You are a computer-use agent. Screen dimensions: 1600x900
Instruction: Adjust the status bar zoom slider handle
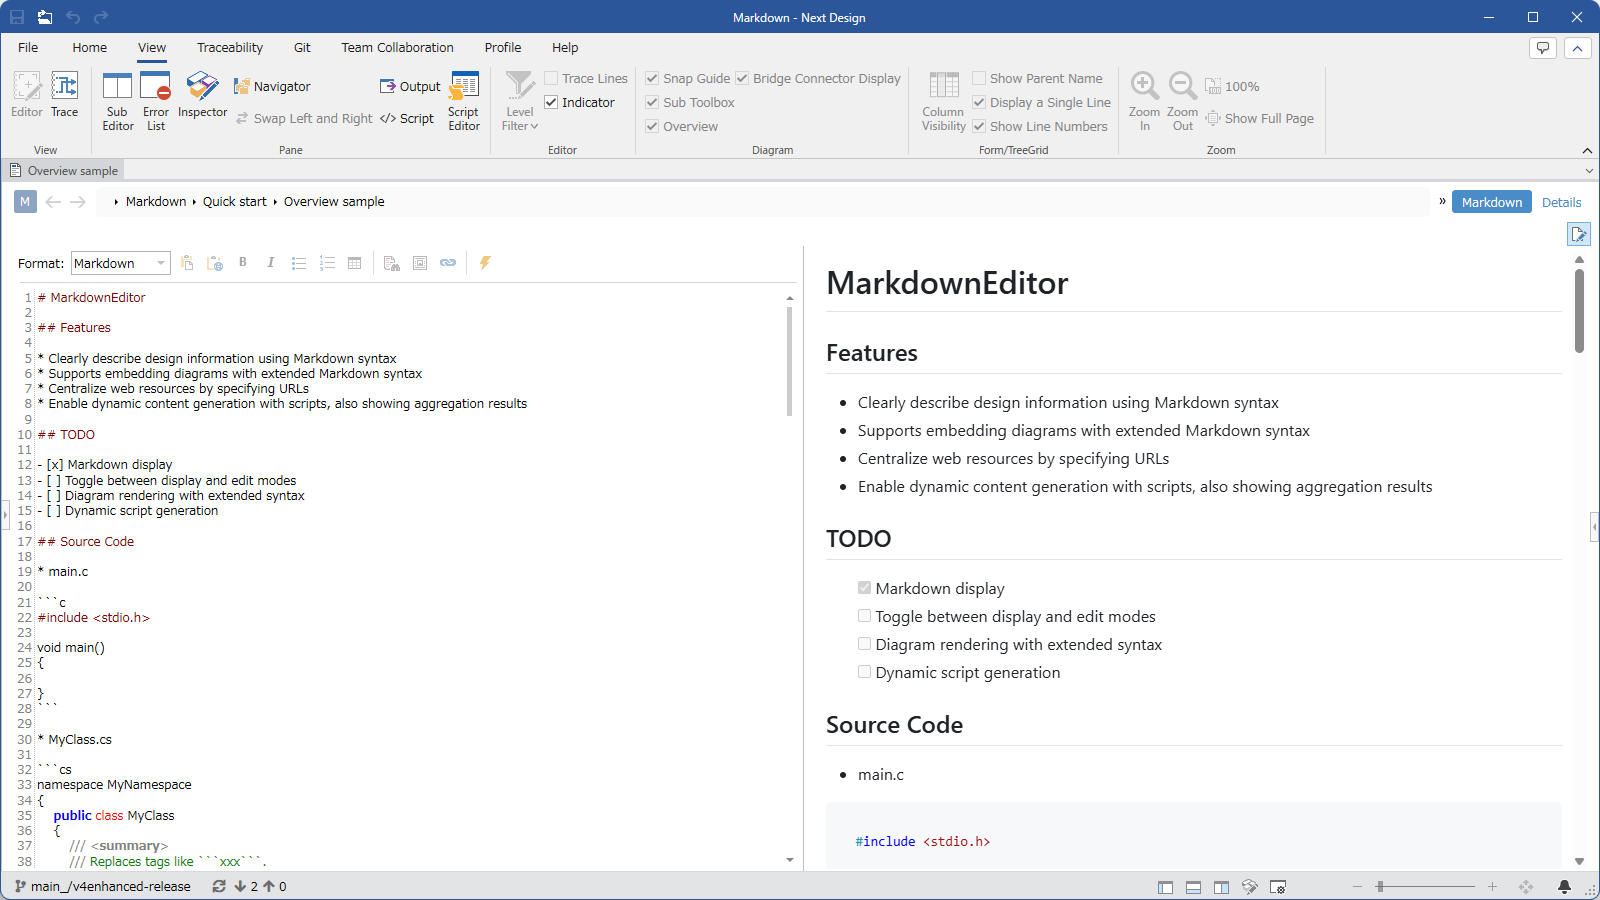[x=1380, y=887]
